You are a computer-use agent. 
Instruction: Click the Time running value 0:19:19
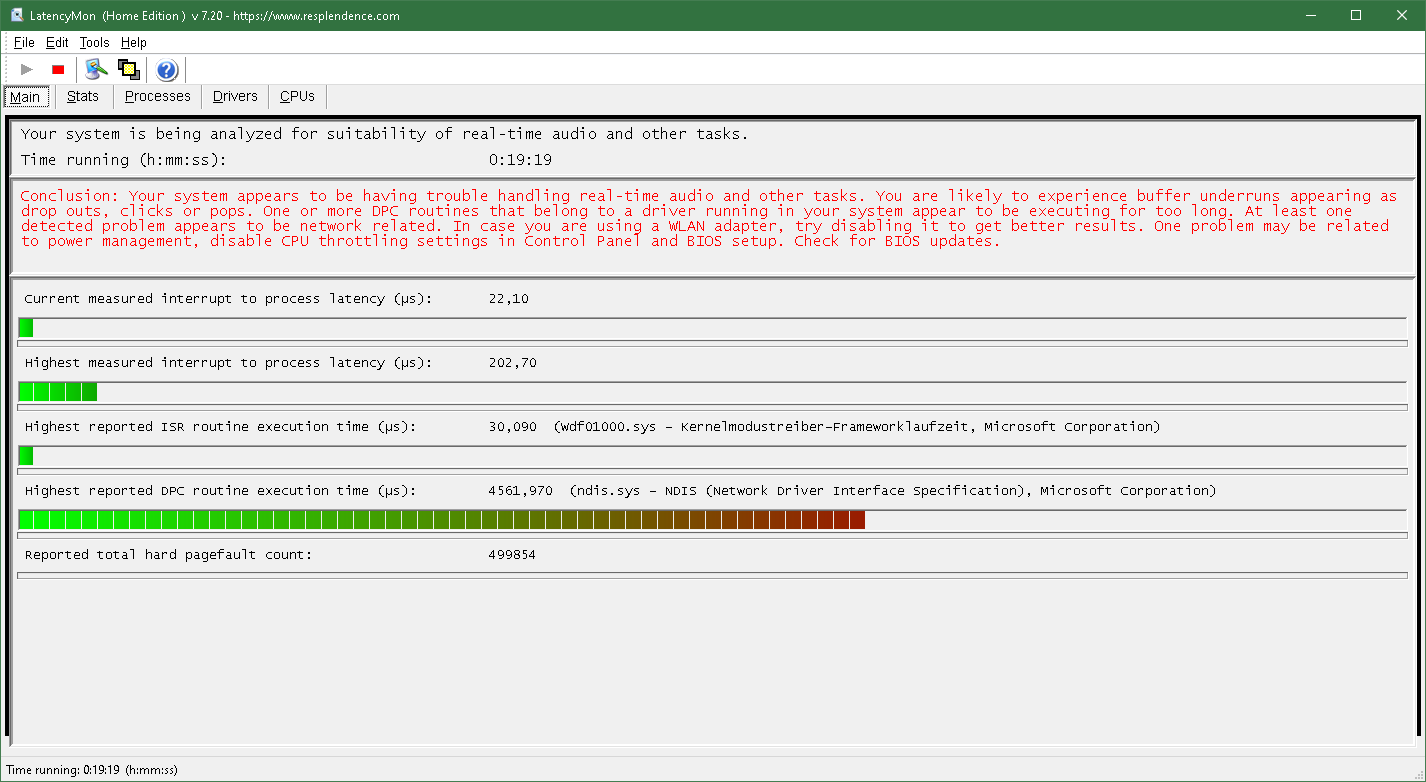pos(520,160)
